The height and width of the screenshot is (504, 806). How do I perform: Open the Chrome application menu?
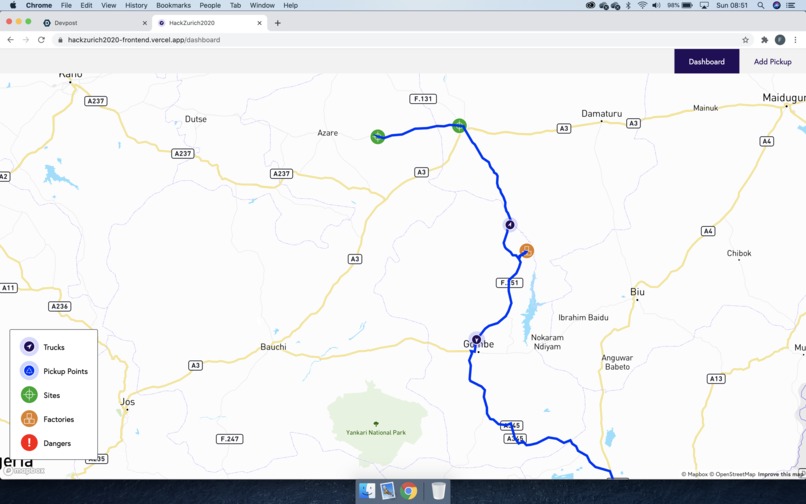pyautogui.click(x=39, y=5)
